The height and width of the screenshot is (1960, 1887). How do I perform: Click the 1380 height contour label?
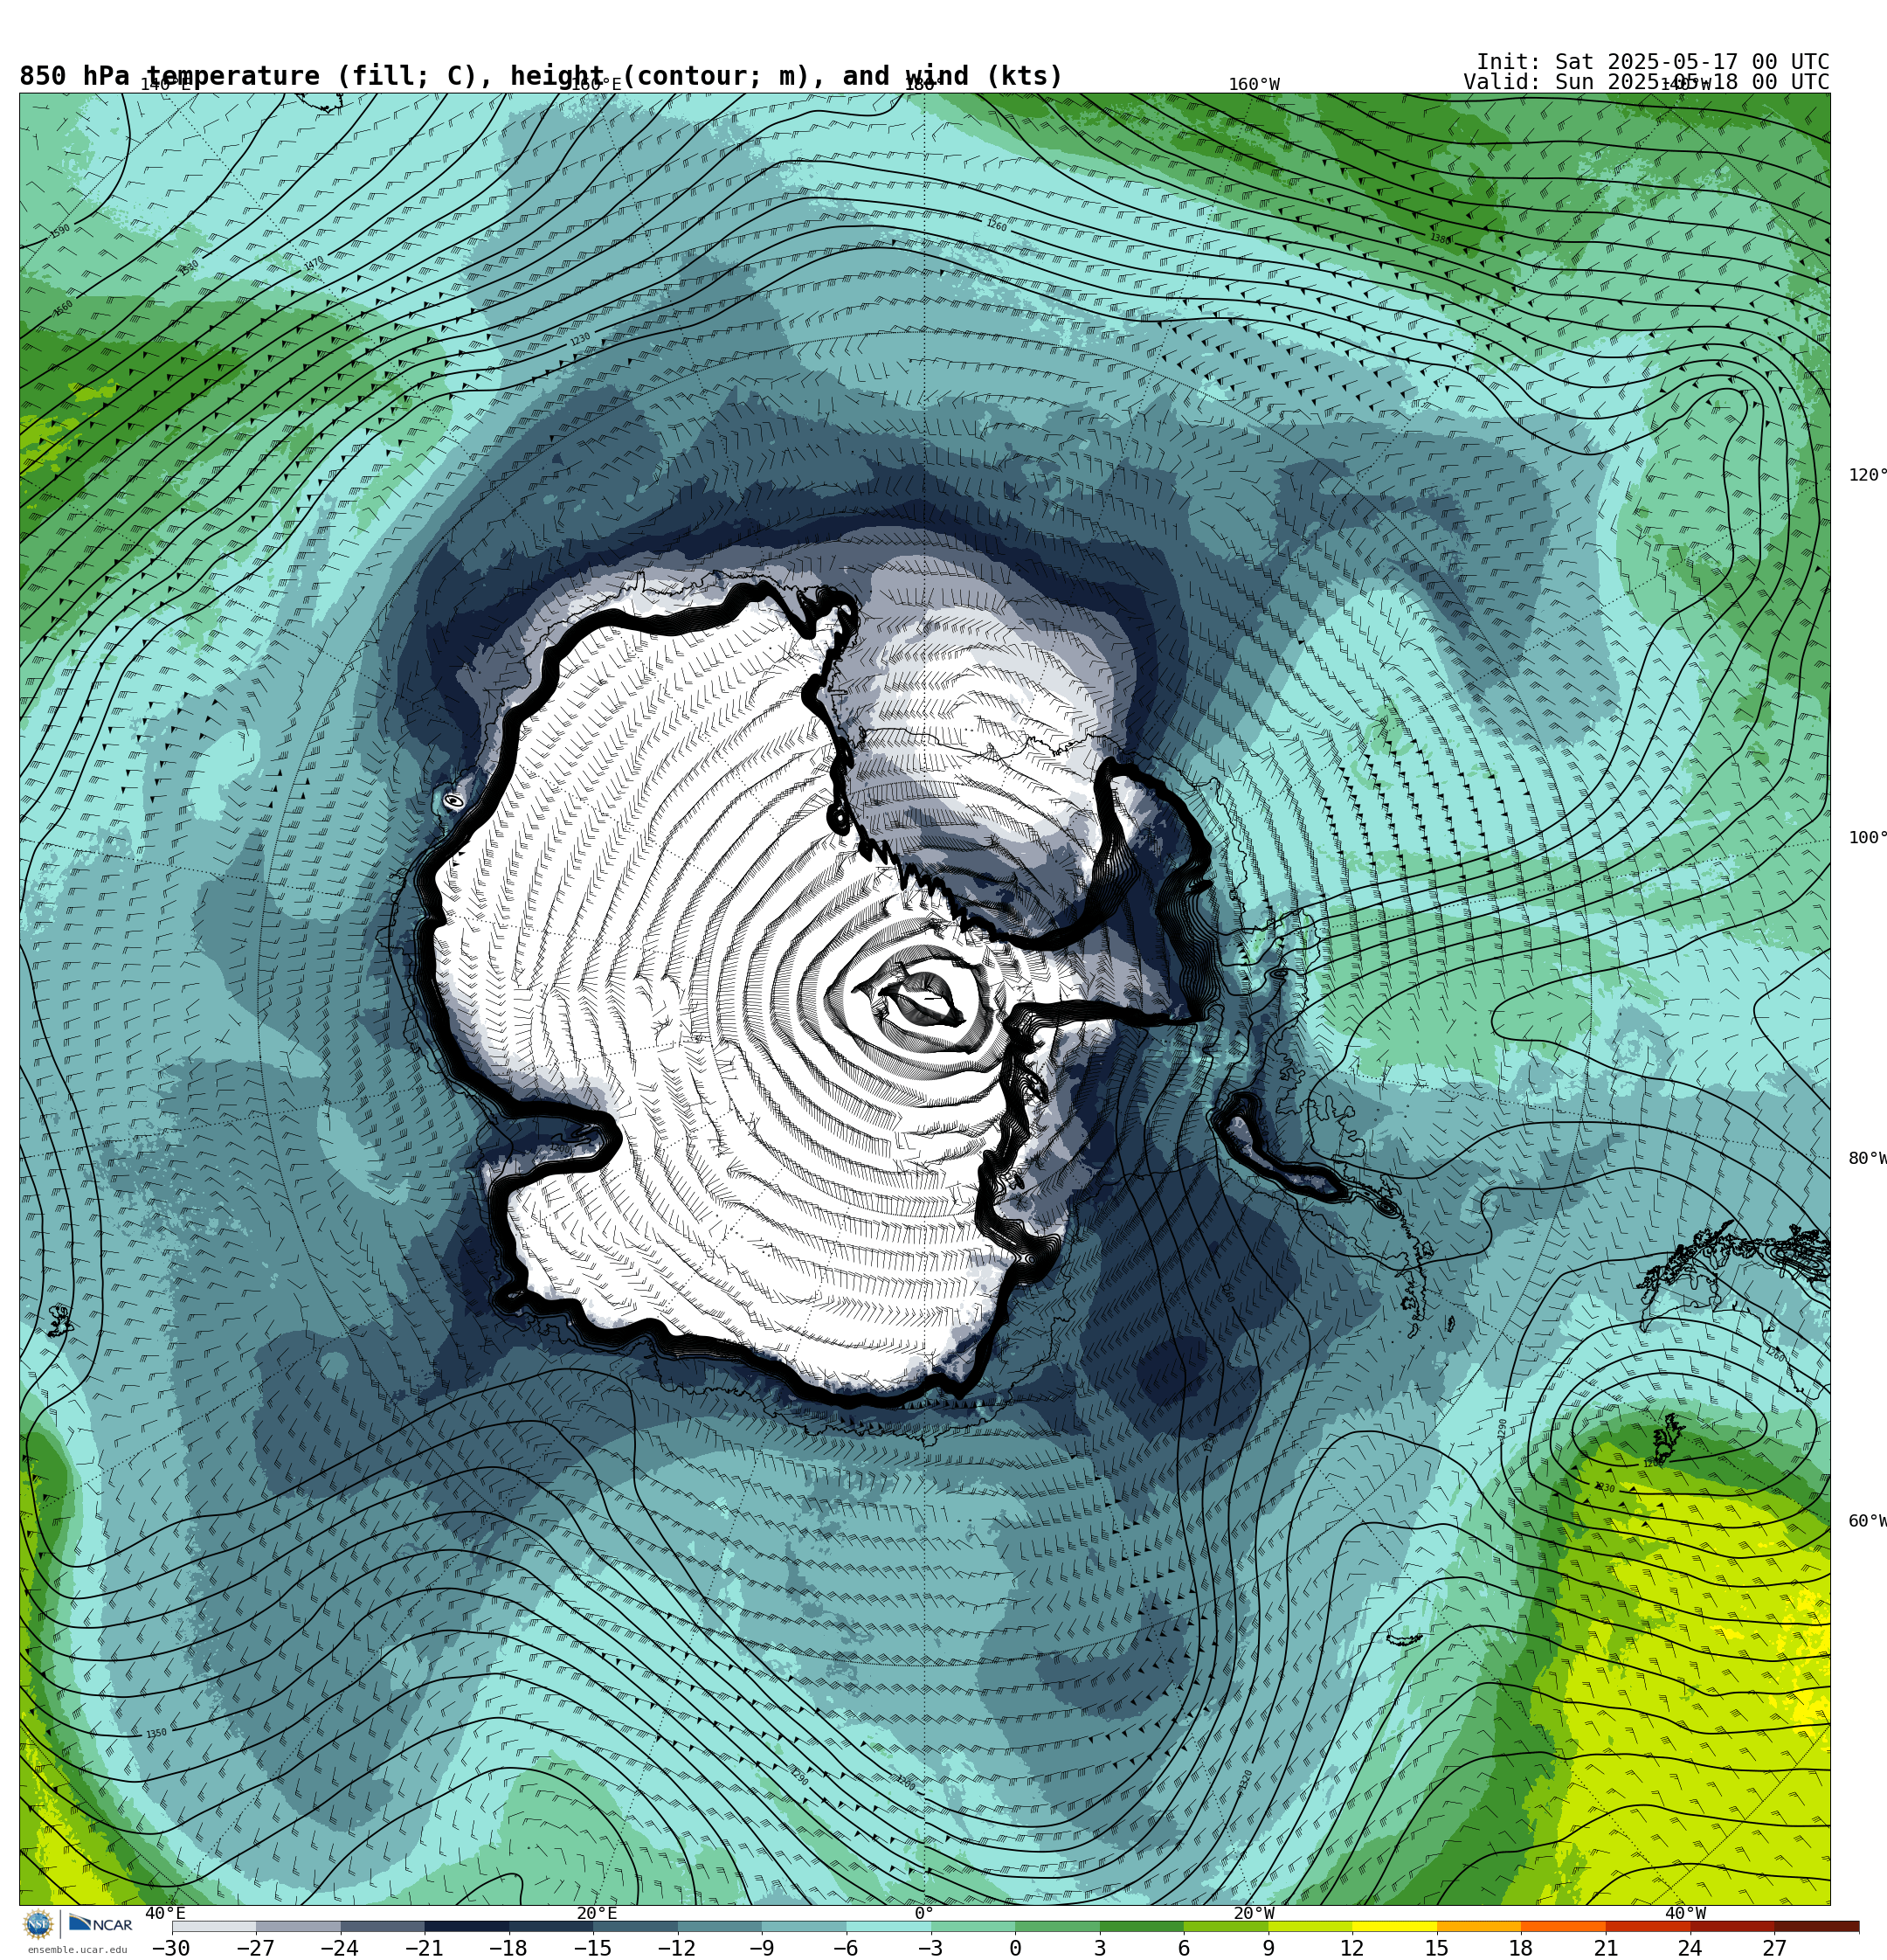click(x=1440, y=239)
